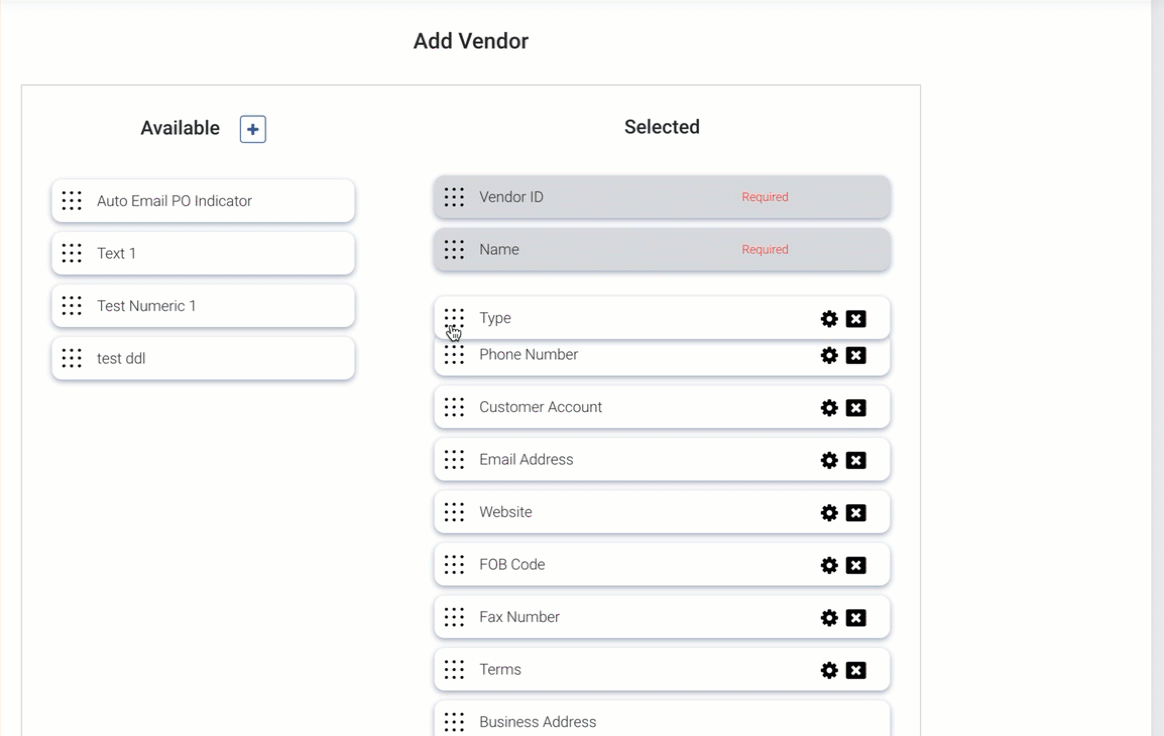Click the Selected column heading
The height and width of the screenshot is (736, 1164).
[661, 127]
